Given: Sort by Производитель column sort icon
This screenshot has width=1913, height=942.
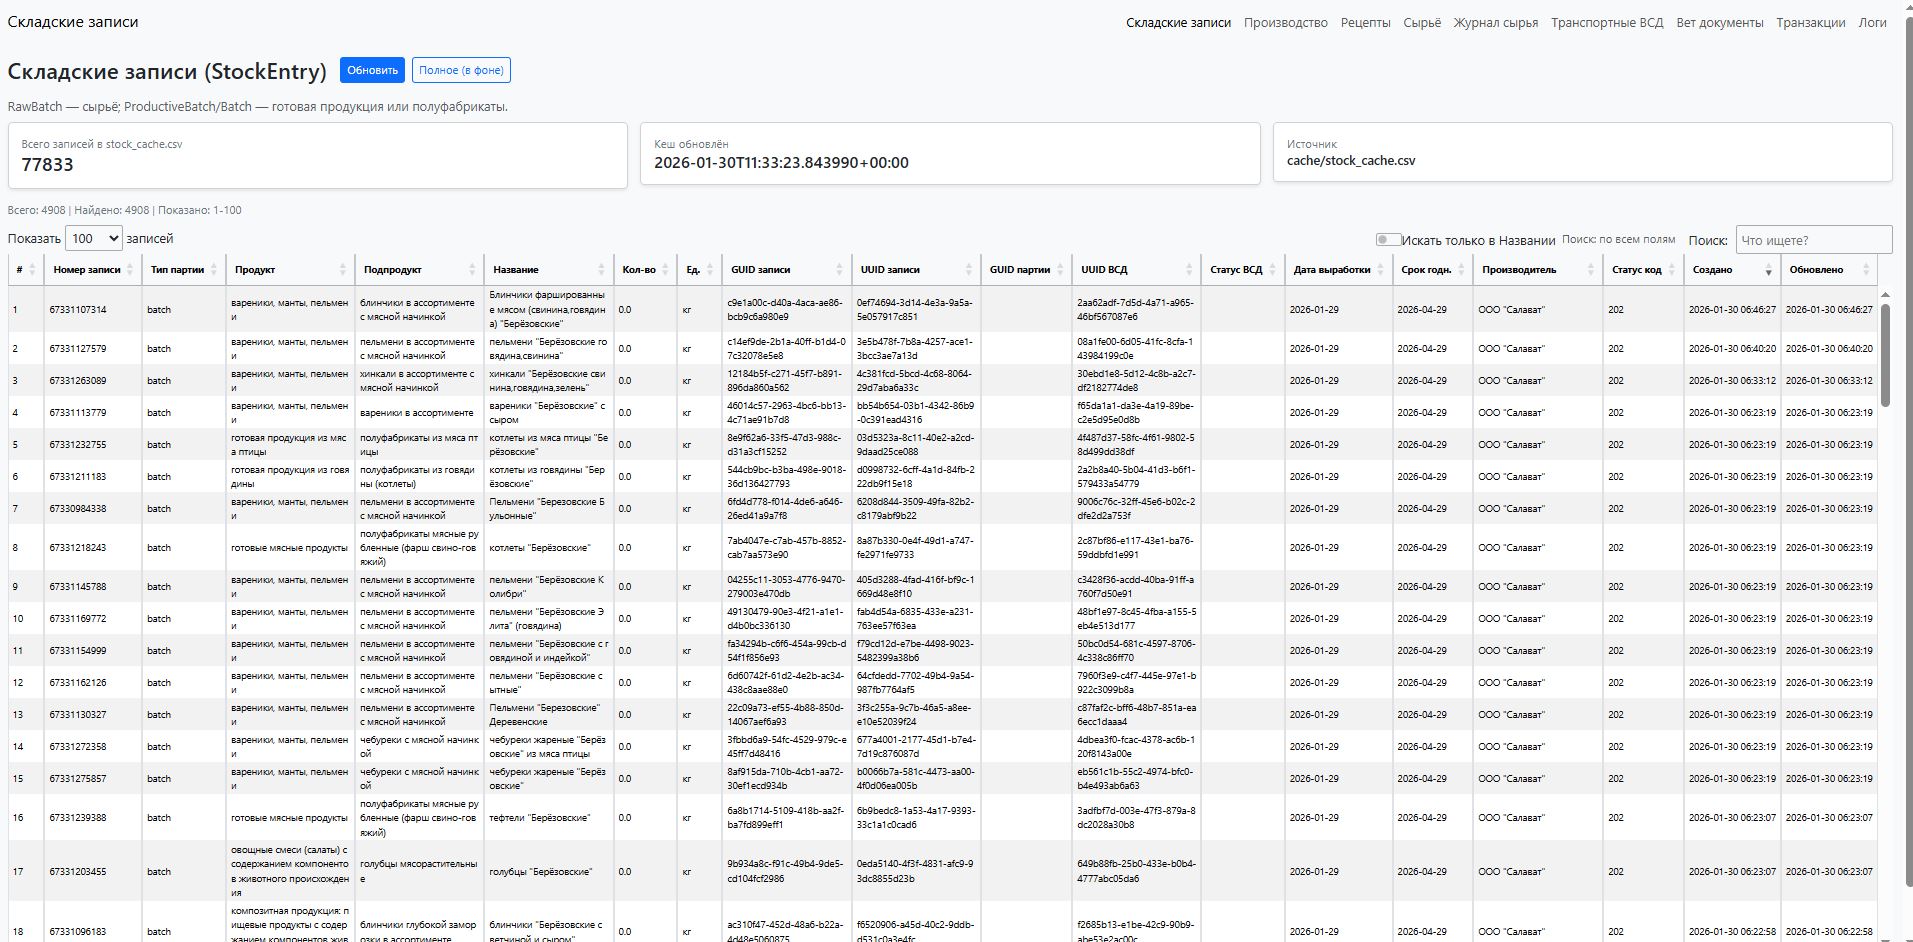Looking at the screenshot, I should [x=1590, y=270].
